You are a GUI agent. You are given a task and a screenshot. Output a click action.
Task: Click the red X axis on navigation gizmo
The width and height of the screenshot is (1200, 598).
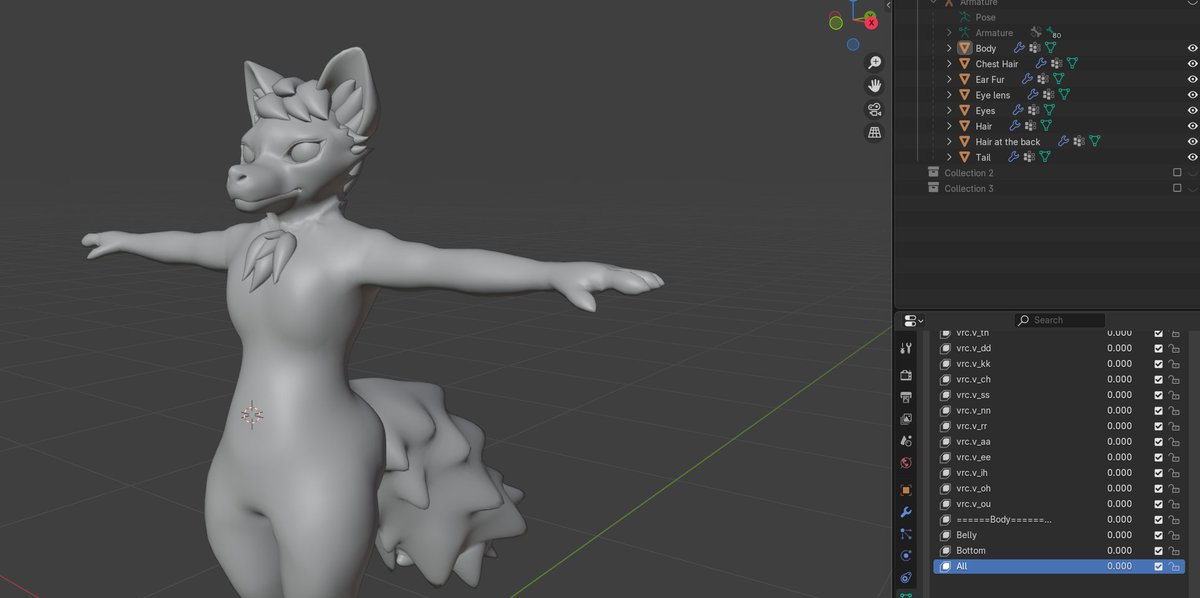point(871,21)
